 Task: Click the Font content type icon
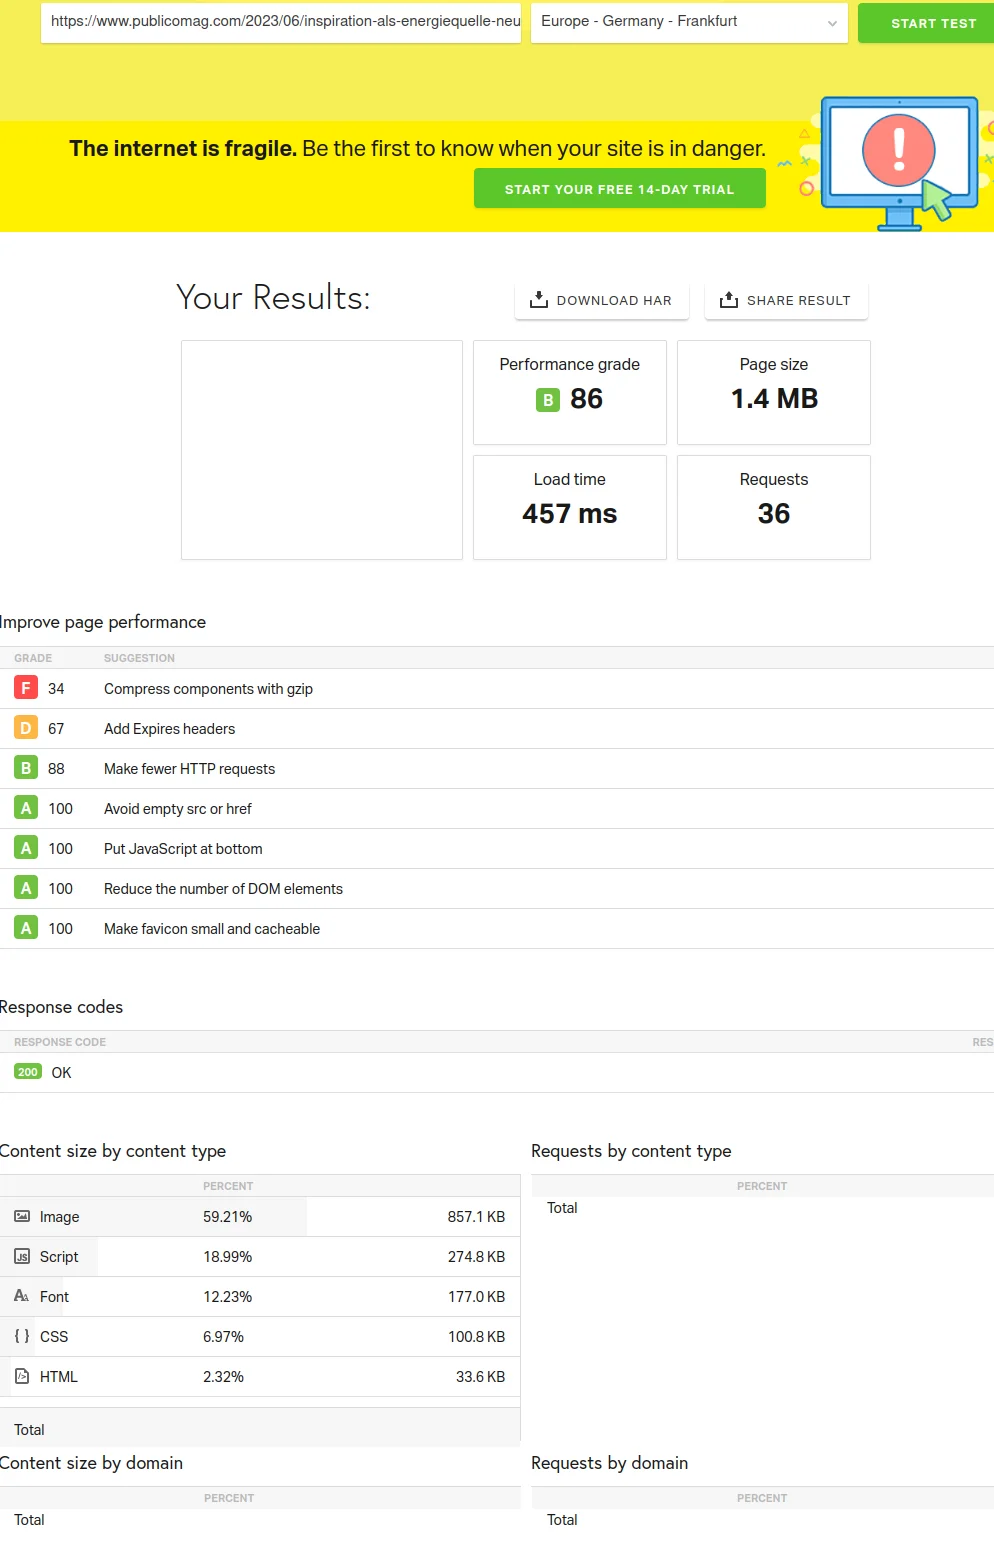coord(22,1296)
